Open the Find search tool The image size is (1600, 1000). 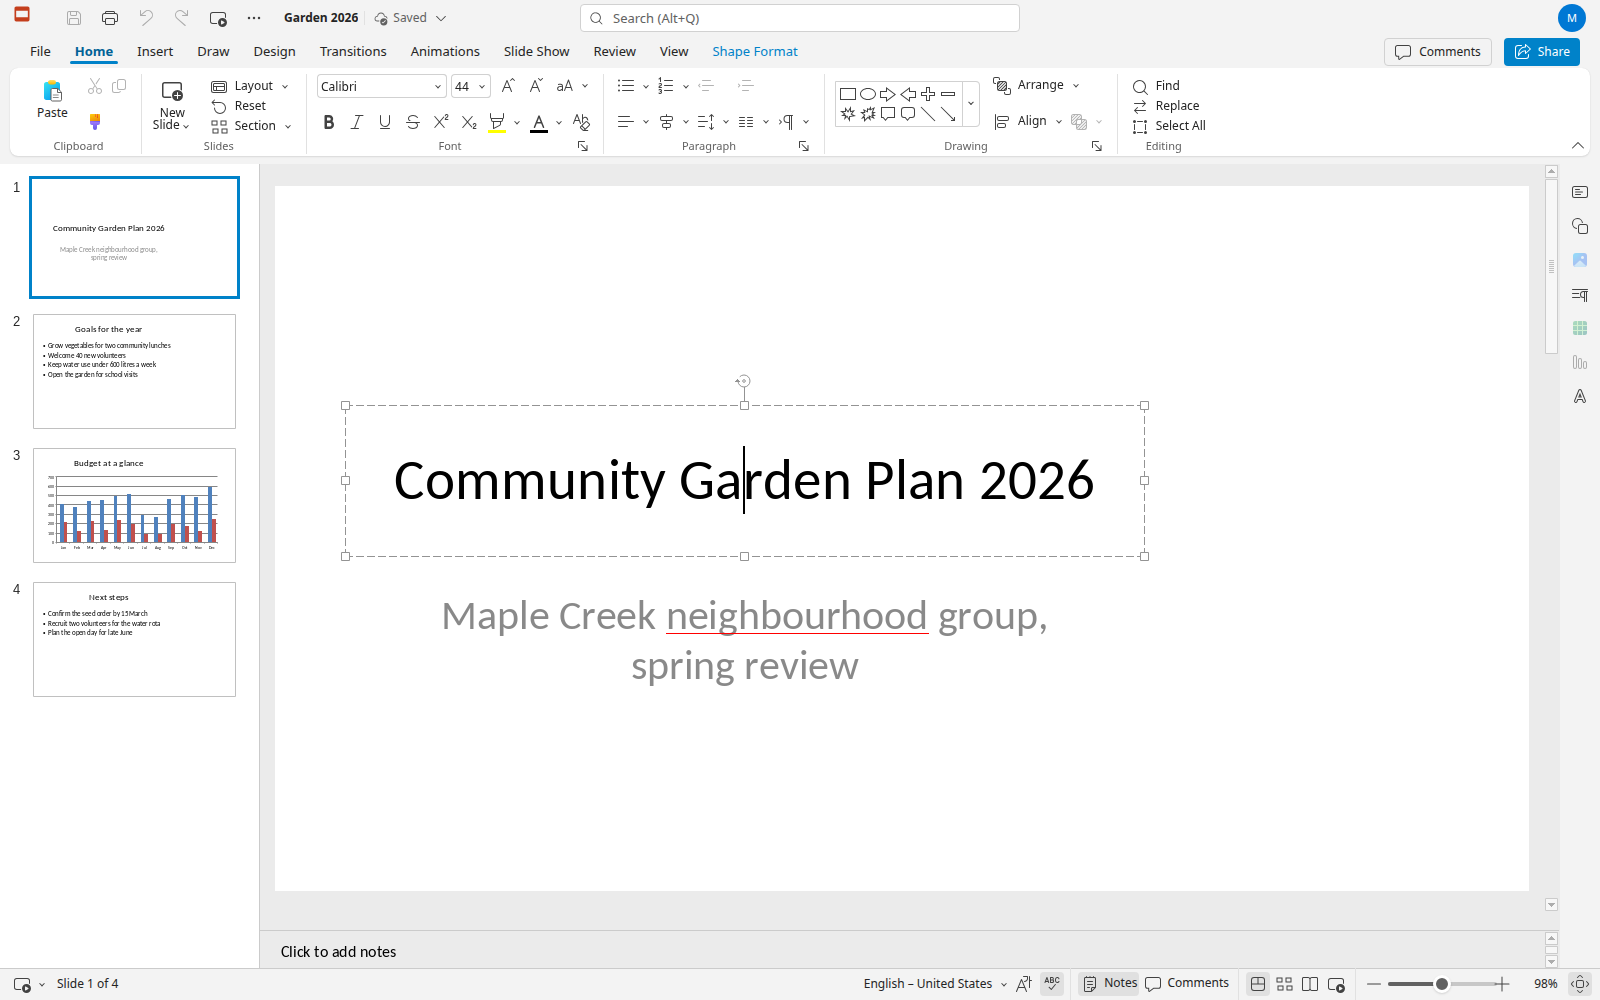coord(1157,86)
